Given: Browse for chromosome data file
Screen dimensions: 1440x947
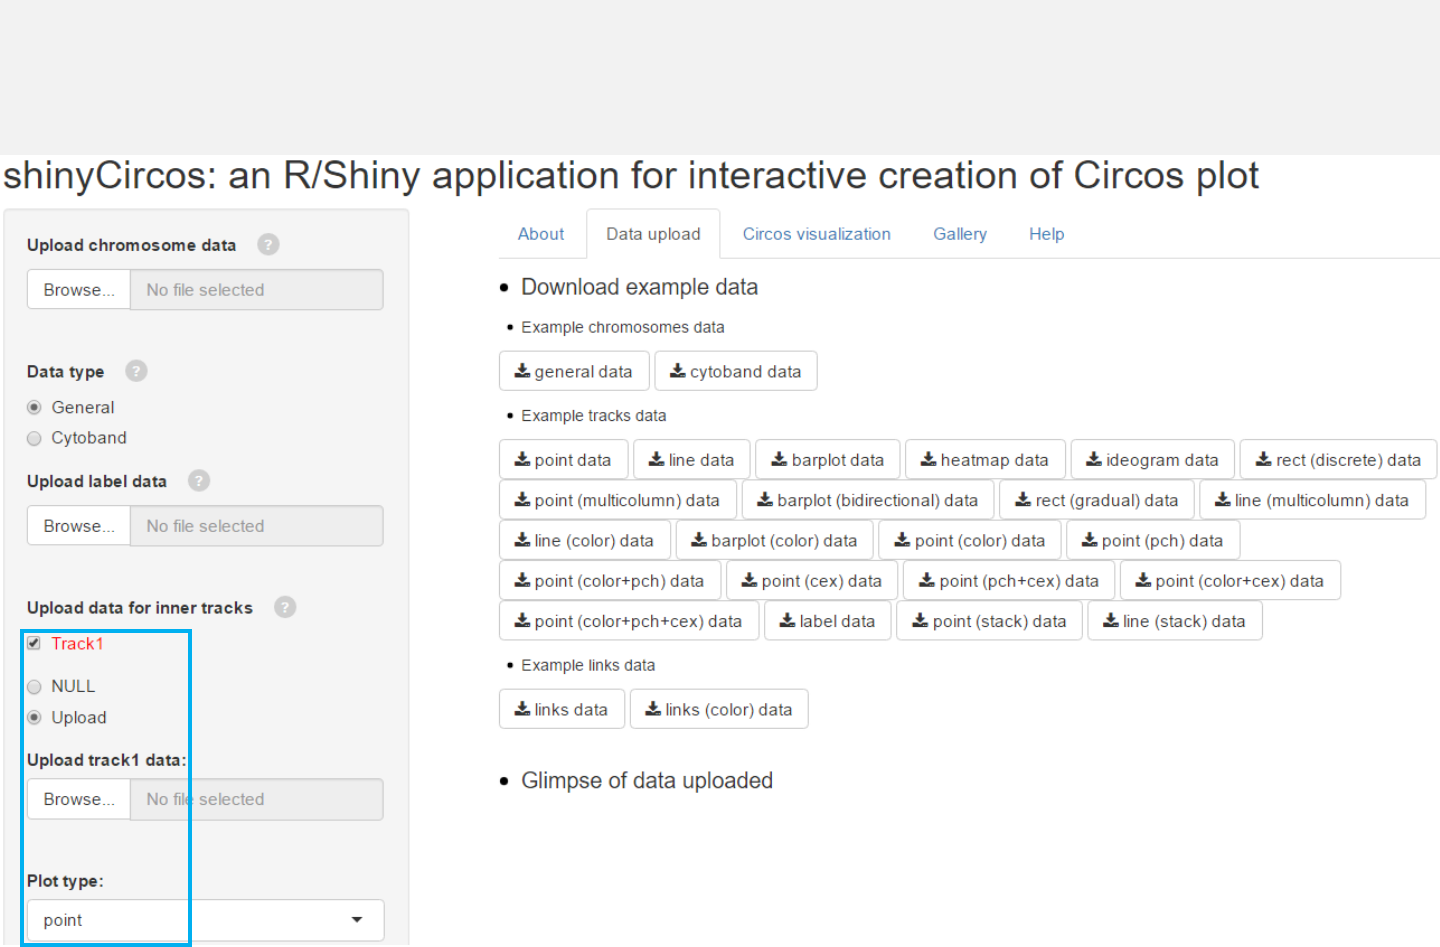Looking at the screenshot, I should (x=79, y=290).
